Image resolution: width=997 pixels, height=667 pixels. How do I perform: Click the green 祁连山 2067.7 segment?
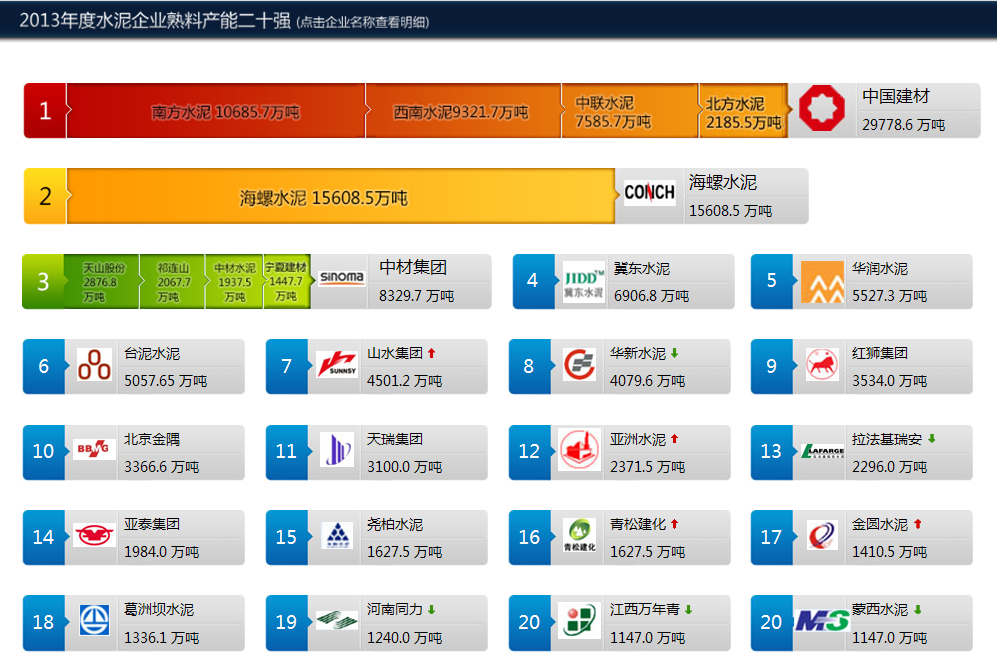(172, 282)
